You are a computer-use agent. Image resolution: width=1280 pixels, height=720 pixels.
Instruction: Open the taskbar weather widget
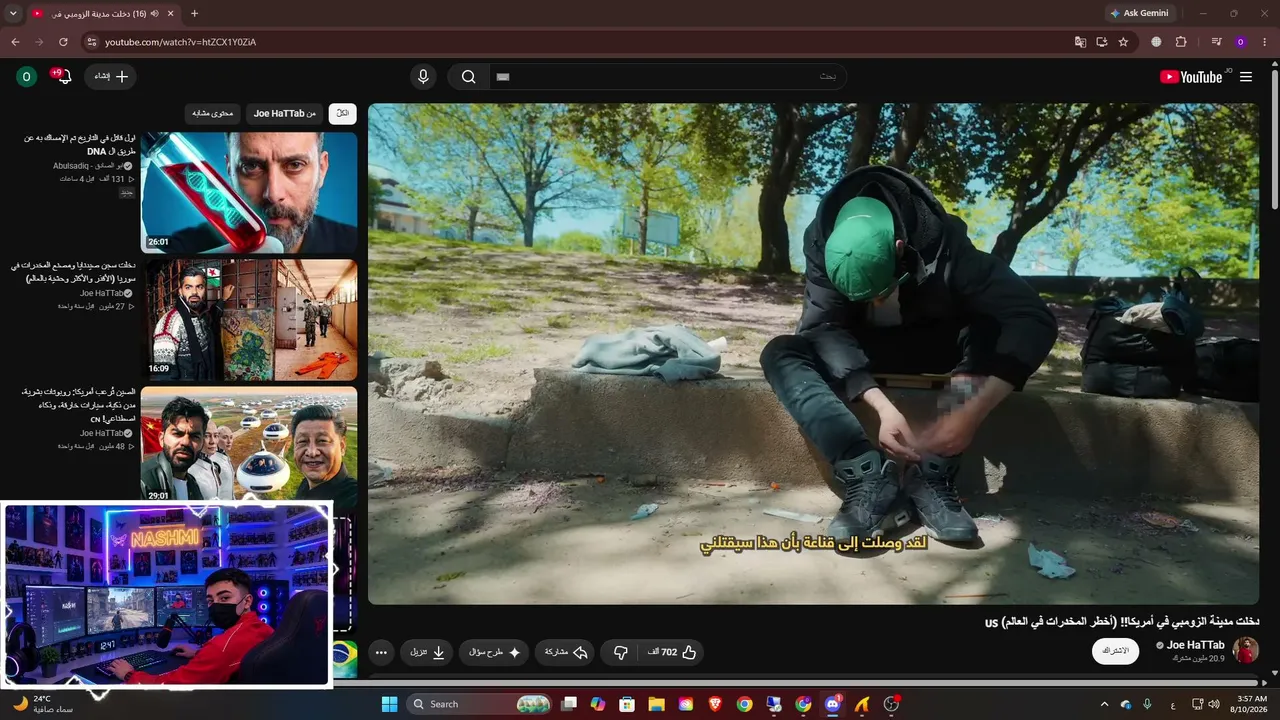42,704
